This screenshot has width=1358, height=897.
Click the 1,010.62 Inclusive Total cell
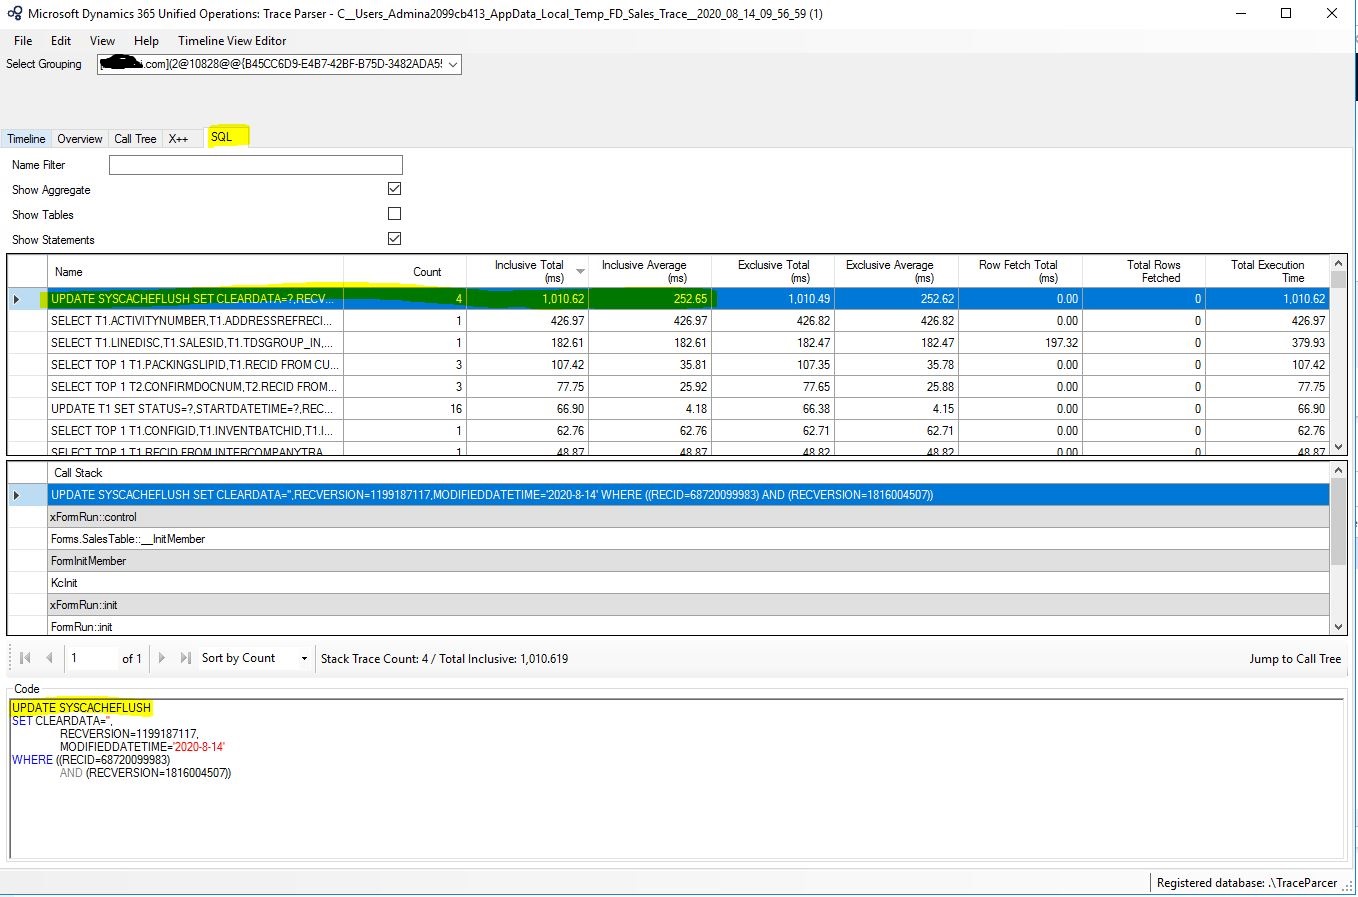coord(527,299)
